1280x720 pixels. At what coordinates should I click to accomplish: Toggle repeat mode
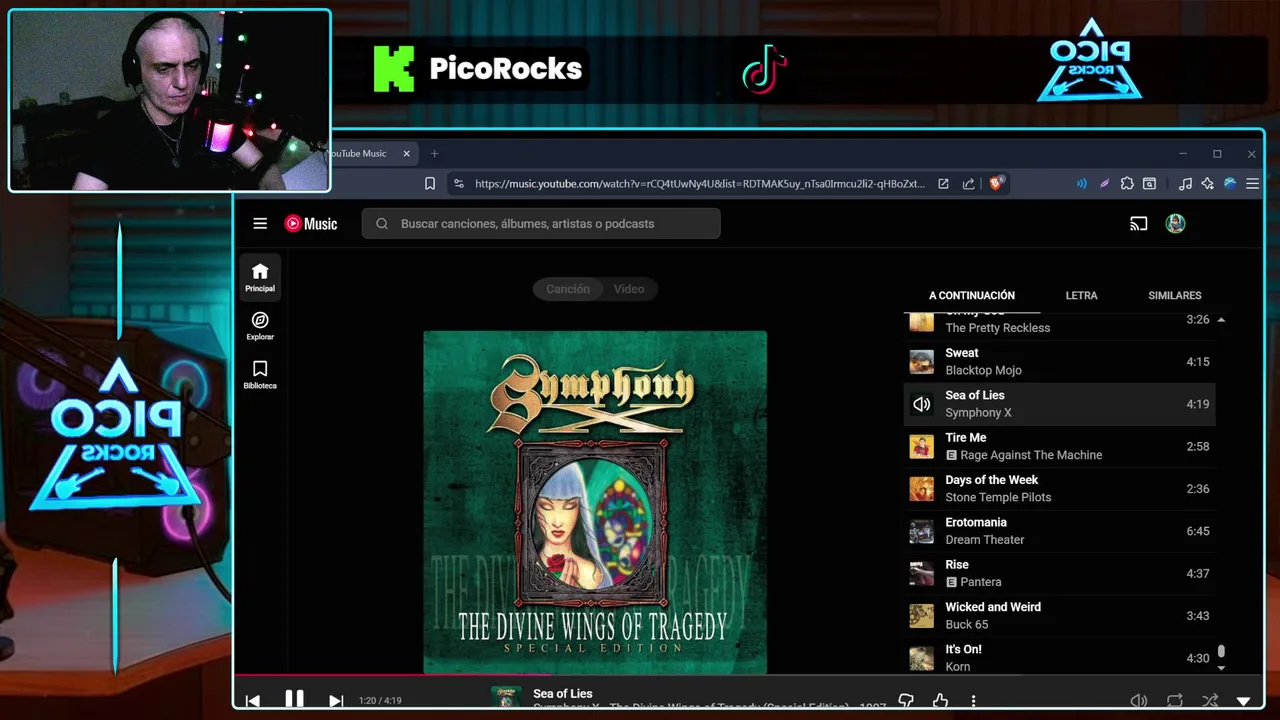1175,701
